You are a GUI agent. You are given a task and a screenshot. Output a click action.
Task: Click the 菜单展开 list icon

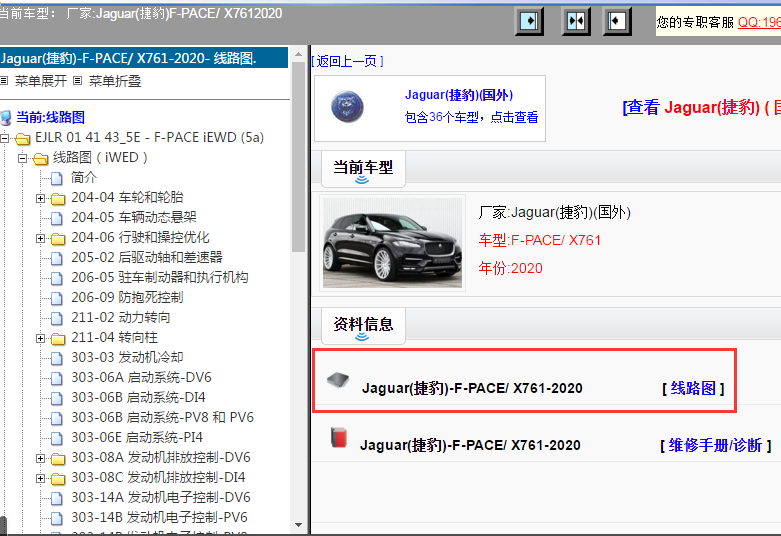[4, 80]
